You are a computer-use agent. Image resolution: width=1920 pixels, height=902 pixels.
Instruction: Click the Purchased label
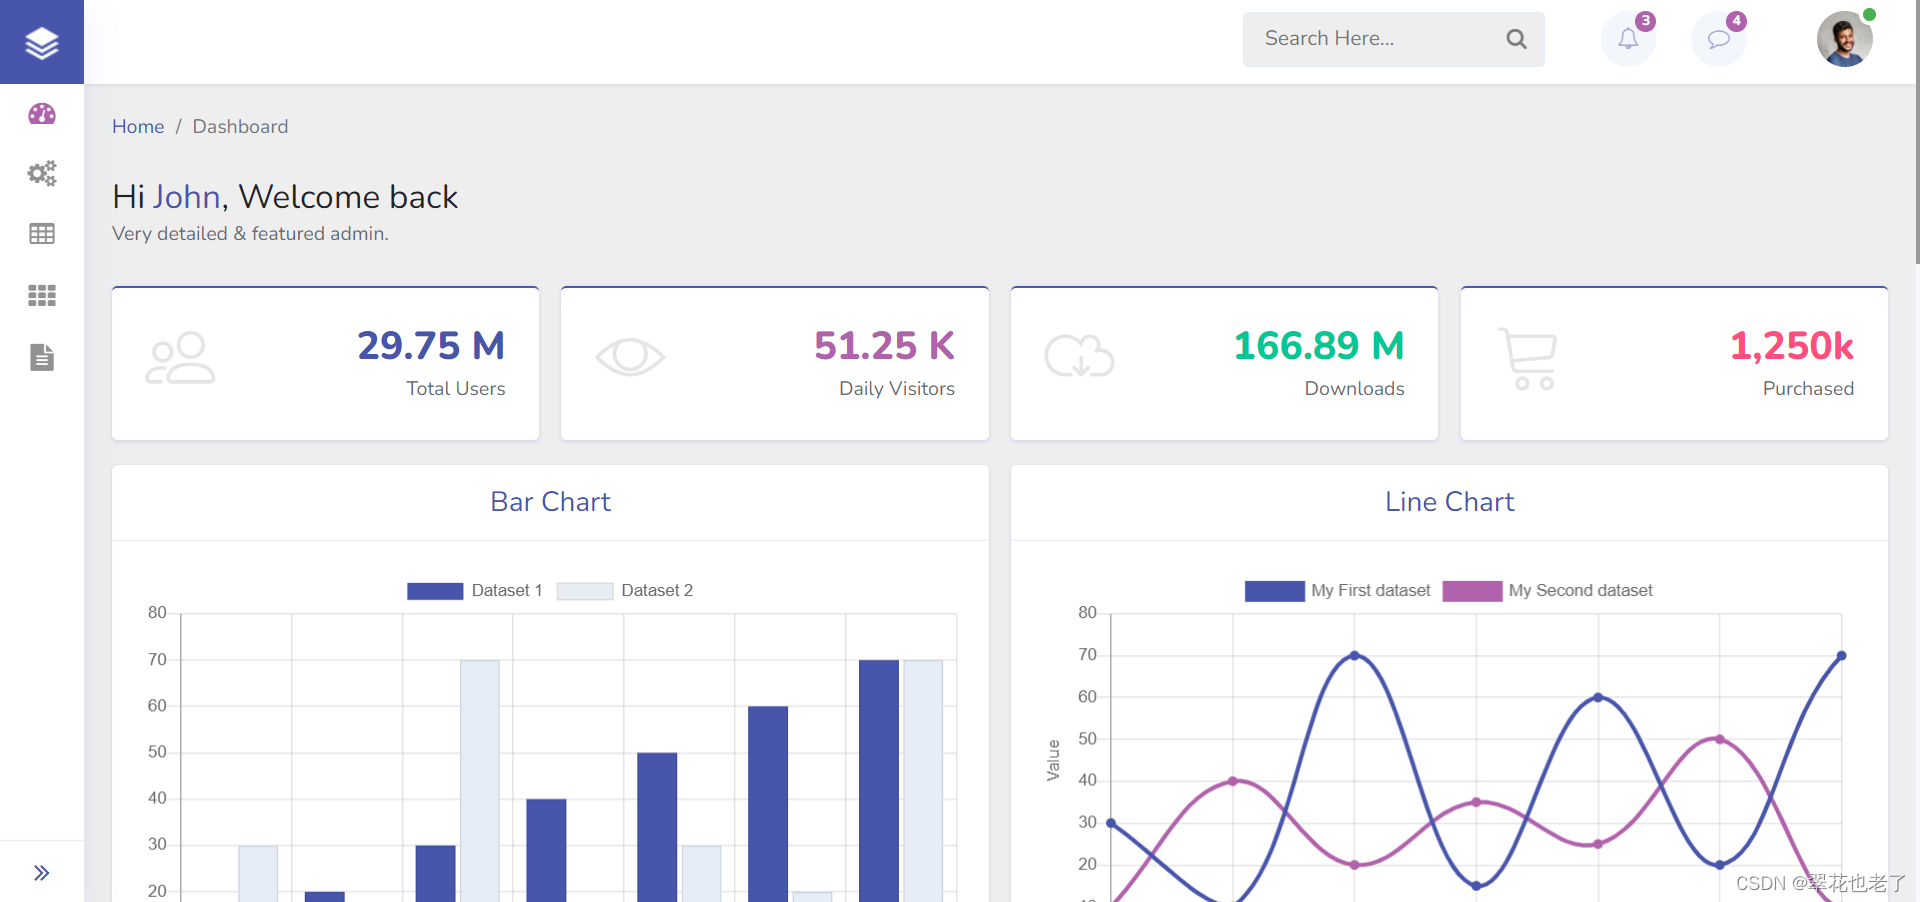1808,389
